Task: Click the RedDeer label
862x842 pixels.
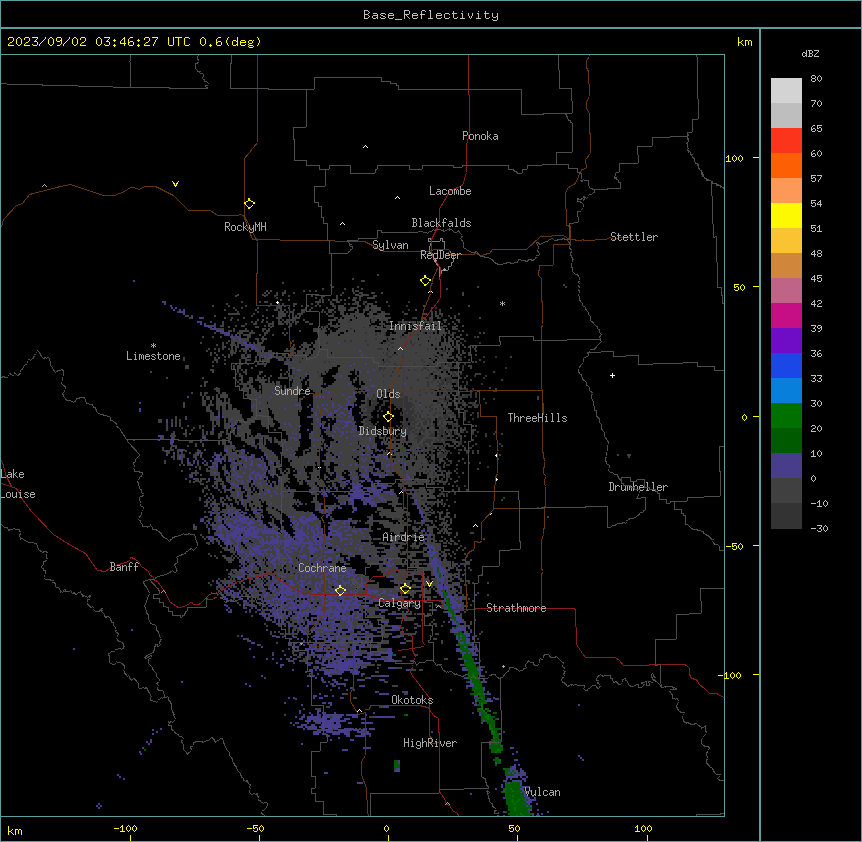Action: coord(440,255)
